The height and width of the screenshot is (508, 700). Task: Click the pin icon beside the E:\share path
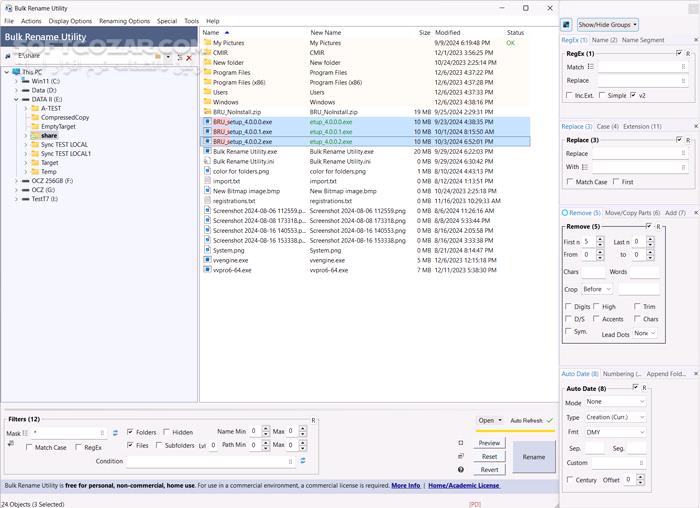tap(8, 56)
